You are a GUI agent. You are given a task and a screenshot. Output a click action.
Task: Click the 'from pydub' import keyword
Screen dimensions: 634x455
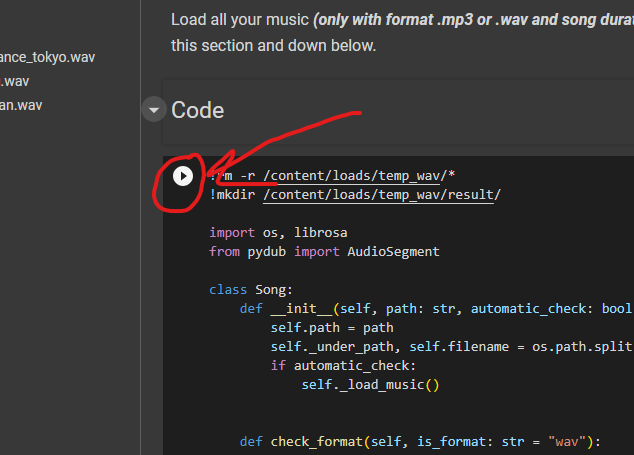[x=225, y=251]
